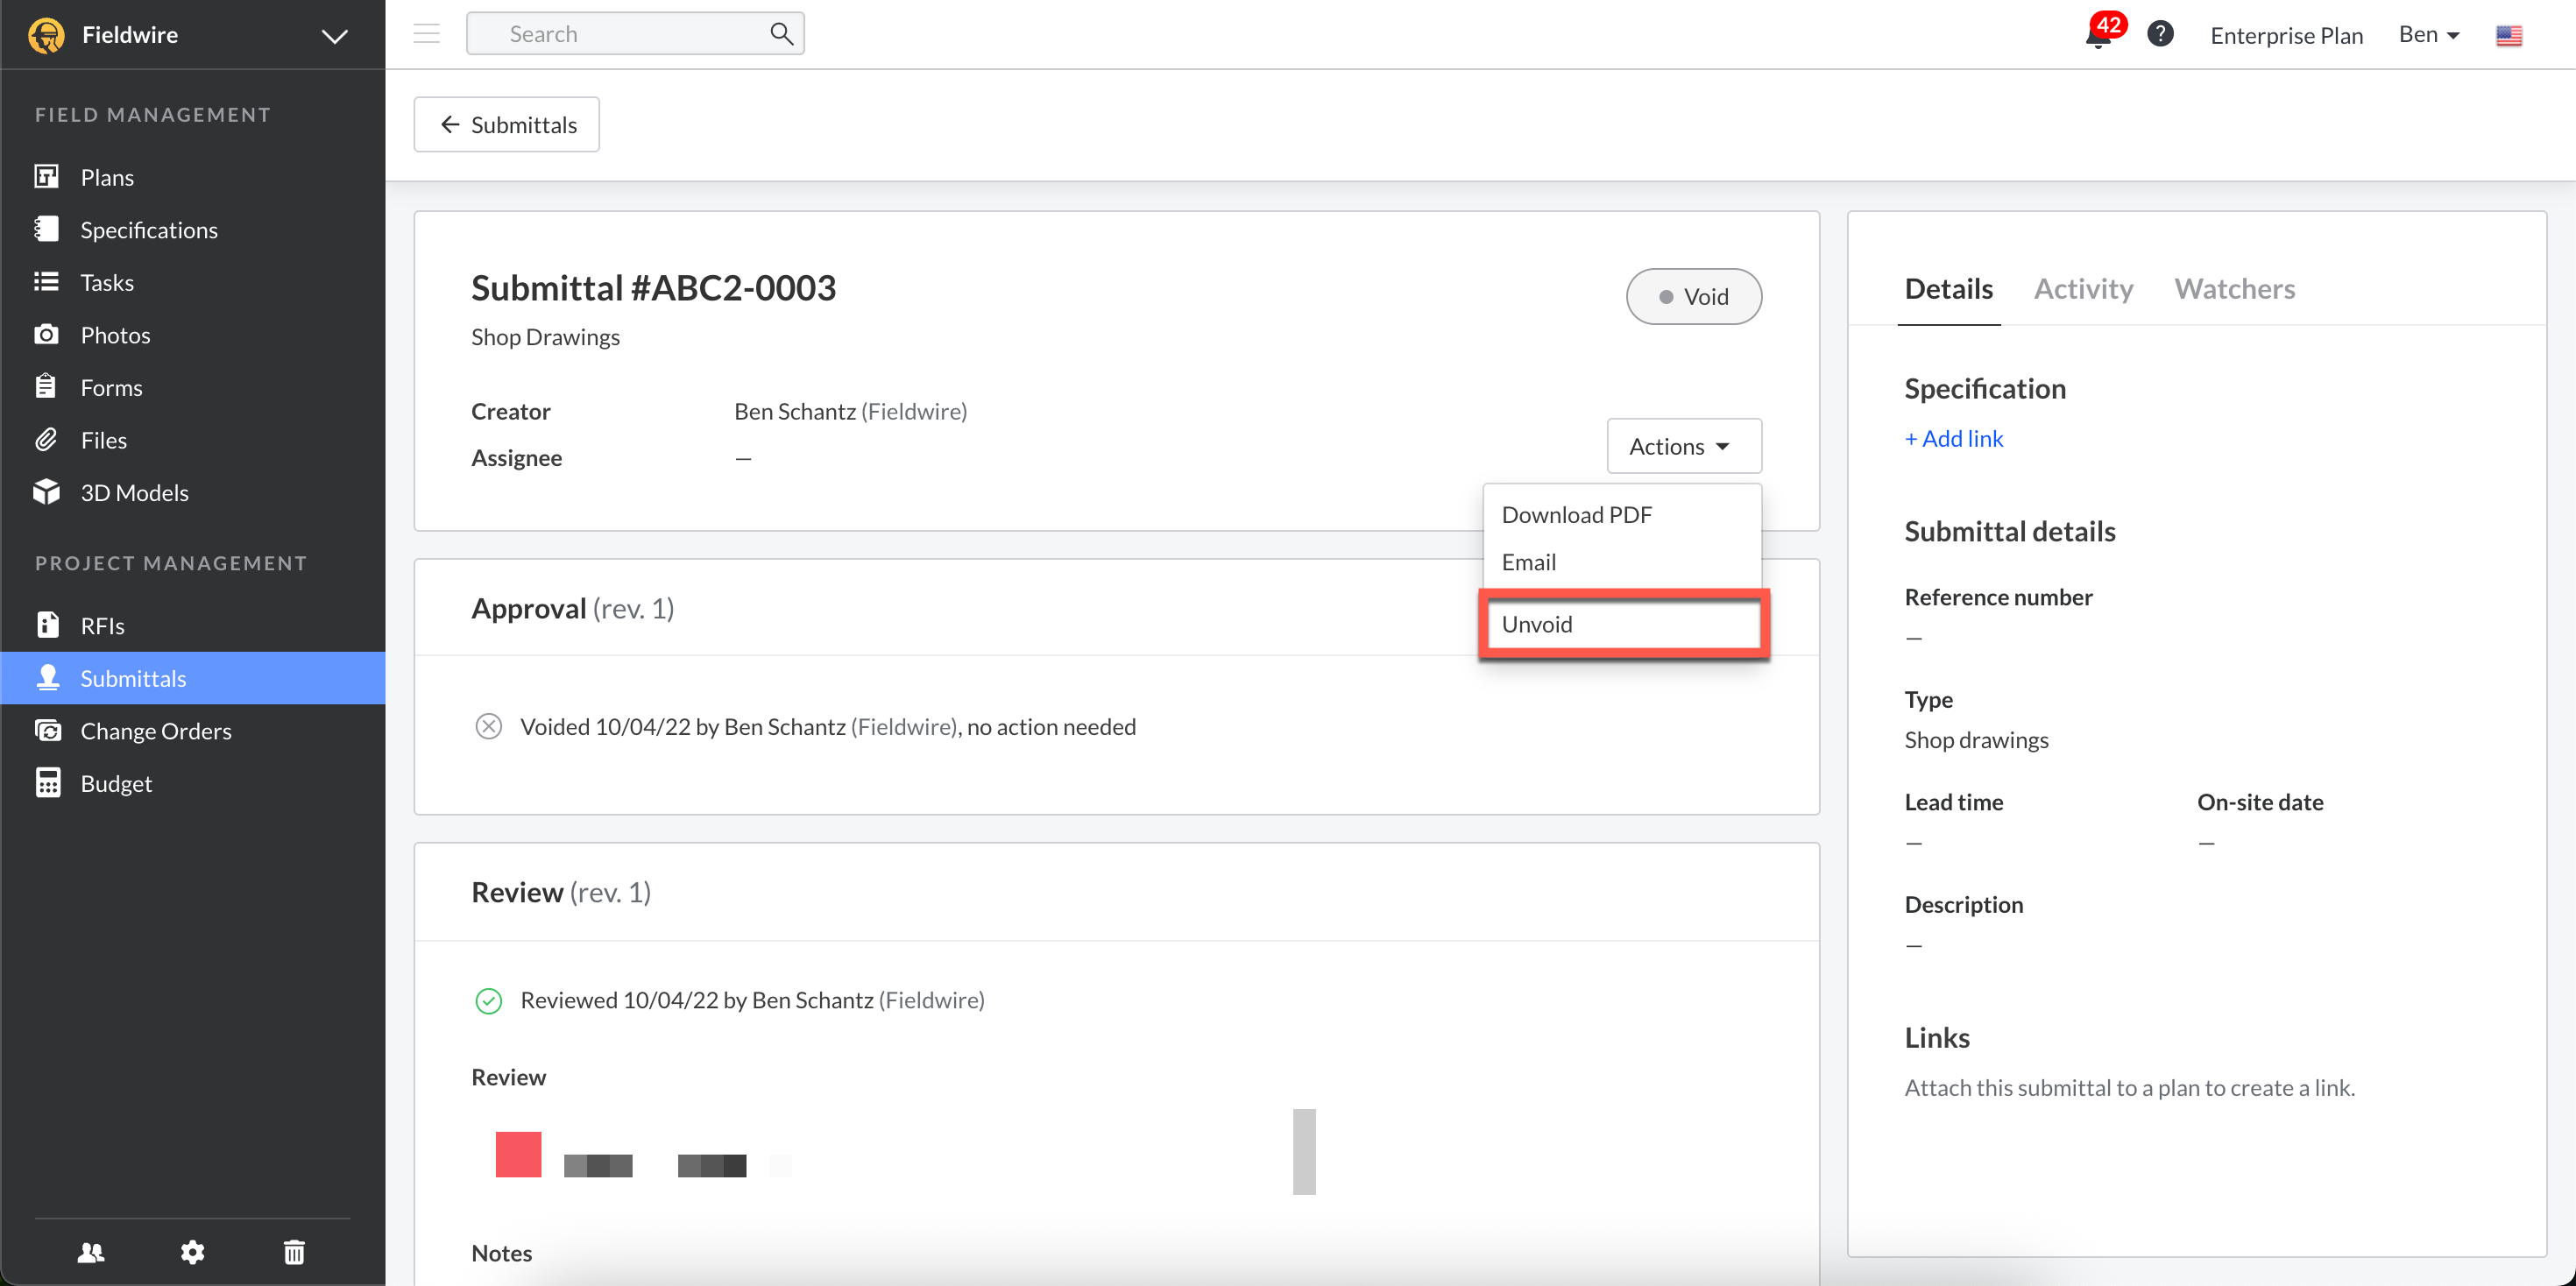The height and width of the screenshot is (1286, 2576).
Task: Open settings gear at sidebar bottom
Action: point(192,1251)
